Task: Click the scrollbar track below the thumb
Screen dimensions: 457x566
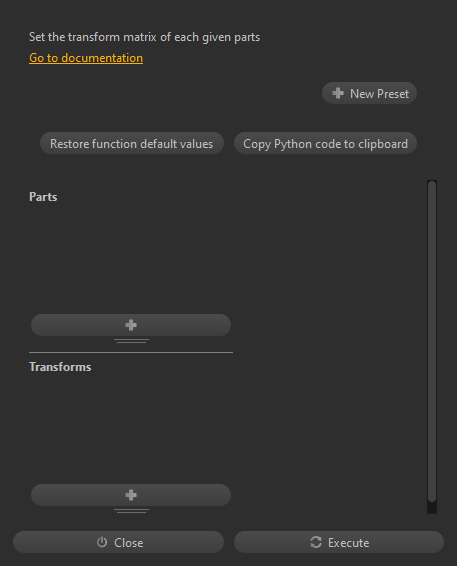Action: coord(432,508)
